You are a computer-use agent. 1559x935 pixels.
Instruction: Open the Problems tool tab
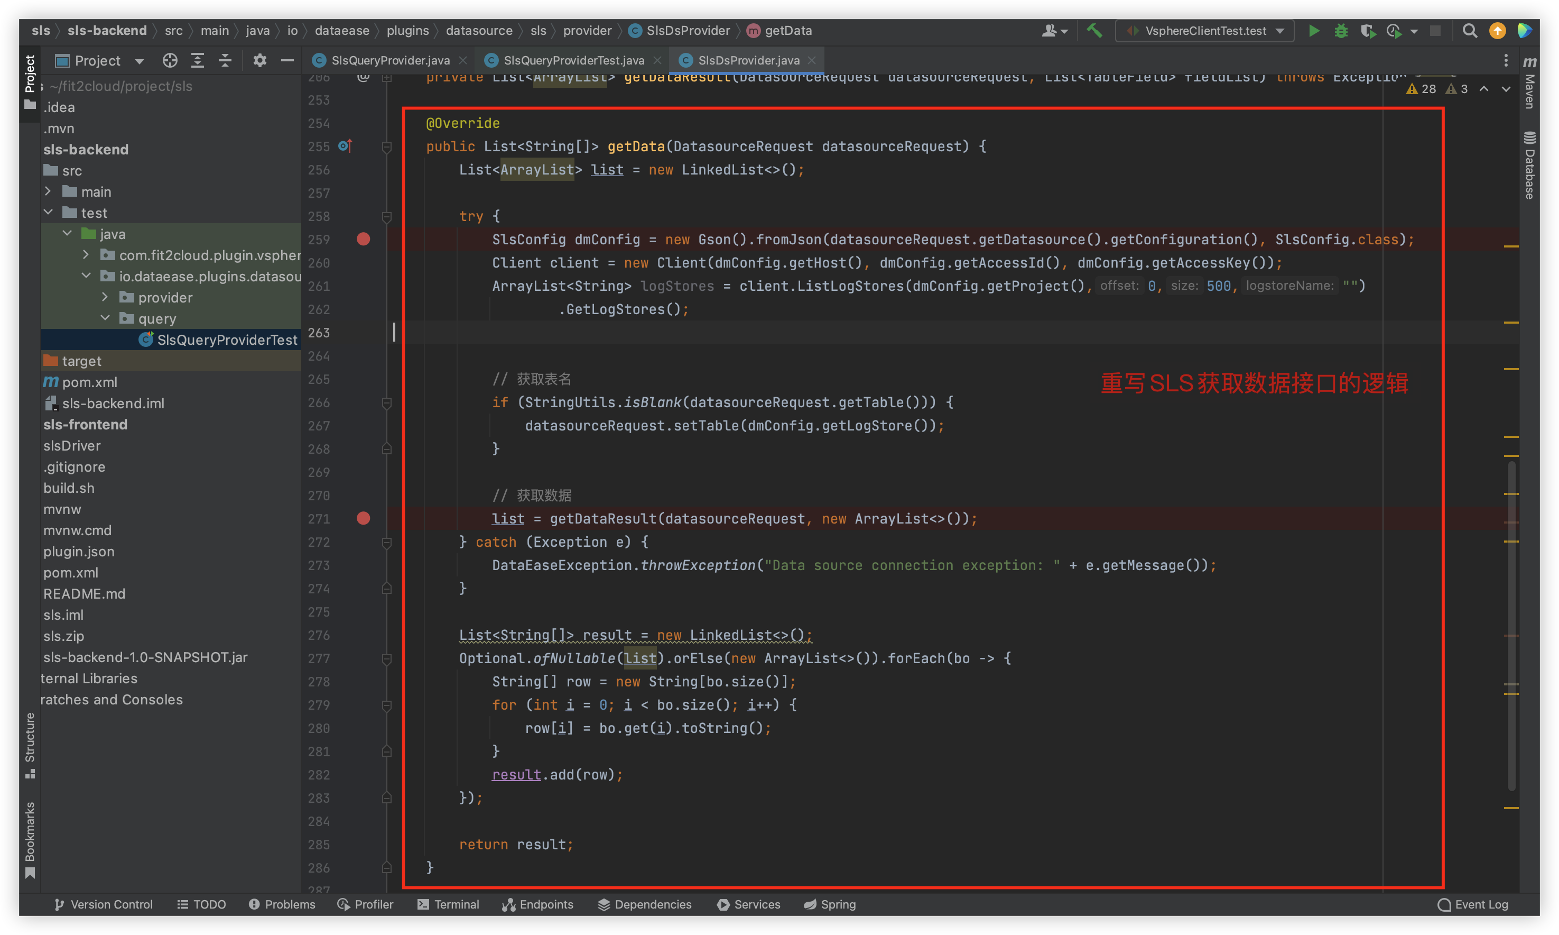[282, 905]
